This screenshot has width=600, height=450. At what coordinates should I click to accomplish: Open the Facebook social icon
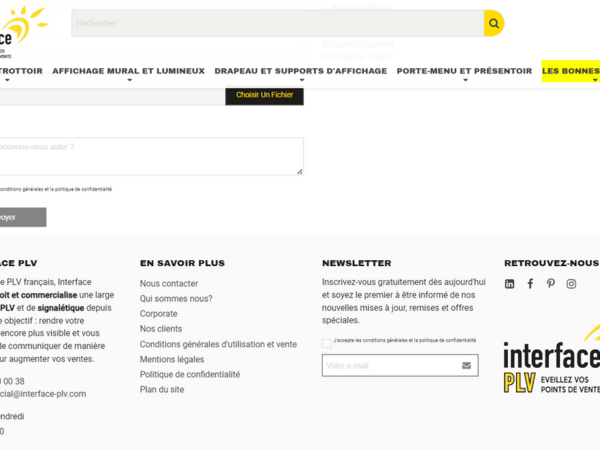click(x=530, y=284)
